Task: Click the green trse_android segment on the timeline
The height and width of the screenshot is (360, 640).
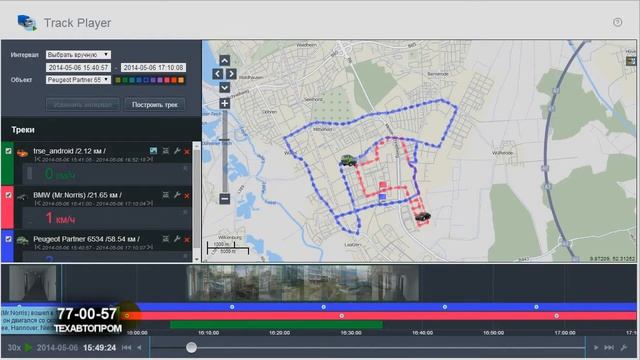Action: click(x=276, y=325)
